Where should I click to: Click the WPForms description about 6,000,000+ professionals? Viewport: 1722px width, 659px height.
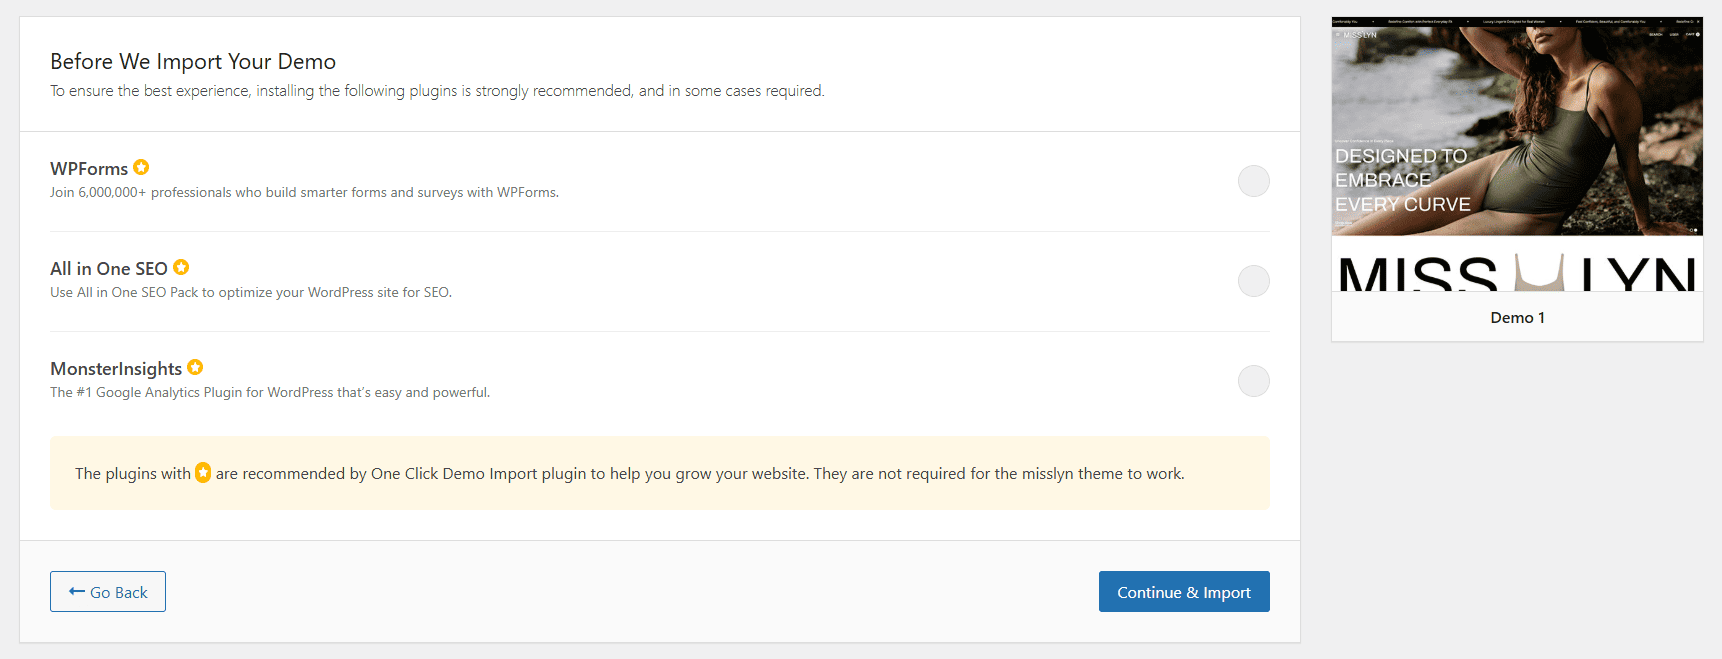(x=304, y=192)
